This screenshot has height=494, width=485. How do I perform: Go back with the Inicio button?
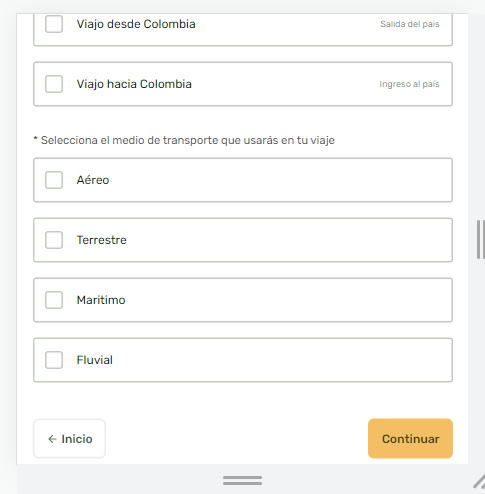point(69,439)
